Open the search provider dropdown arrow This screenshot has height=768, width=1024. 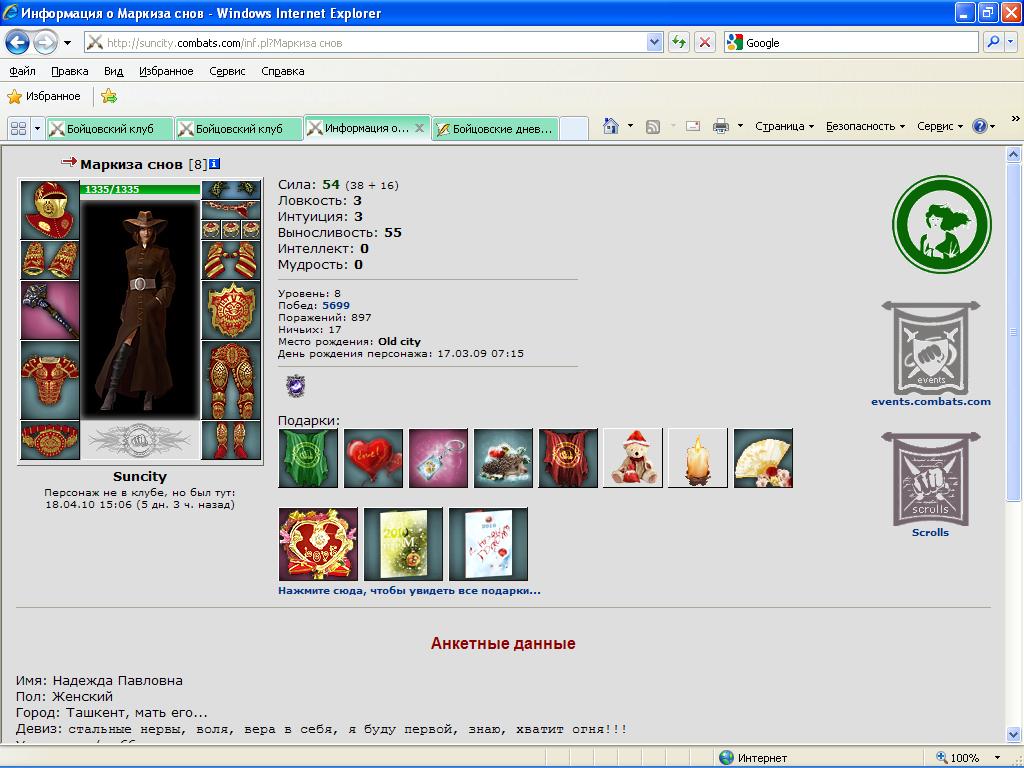tap(1011, 42)
